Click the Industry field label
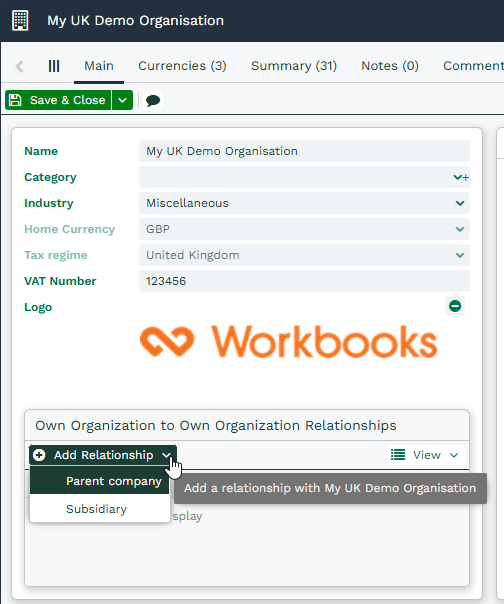504x604 pixels. pyautogui.click(x=49, y=203)
